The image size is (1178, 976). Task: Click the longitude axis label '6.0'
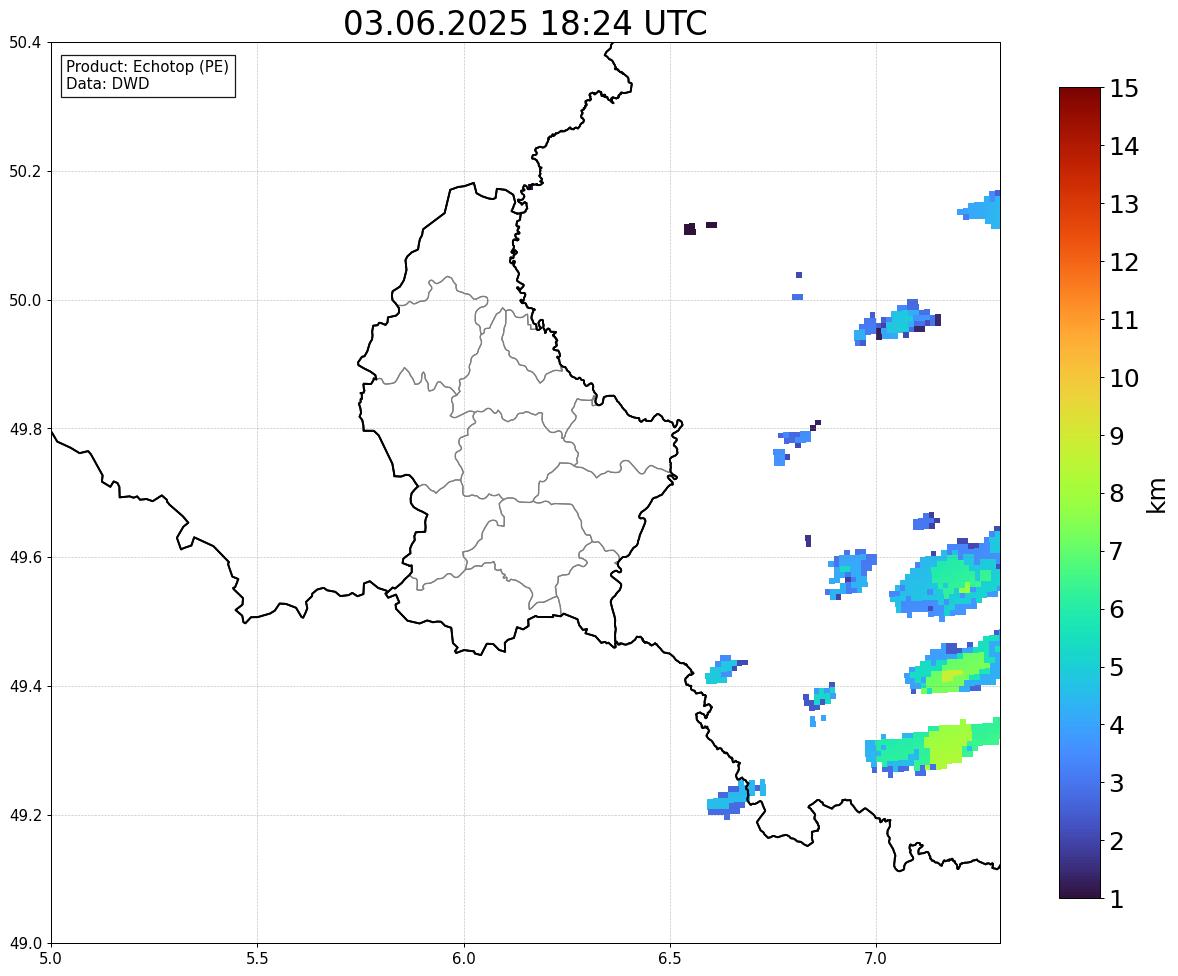464,959
